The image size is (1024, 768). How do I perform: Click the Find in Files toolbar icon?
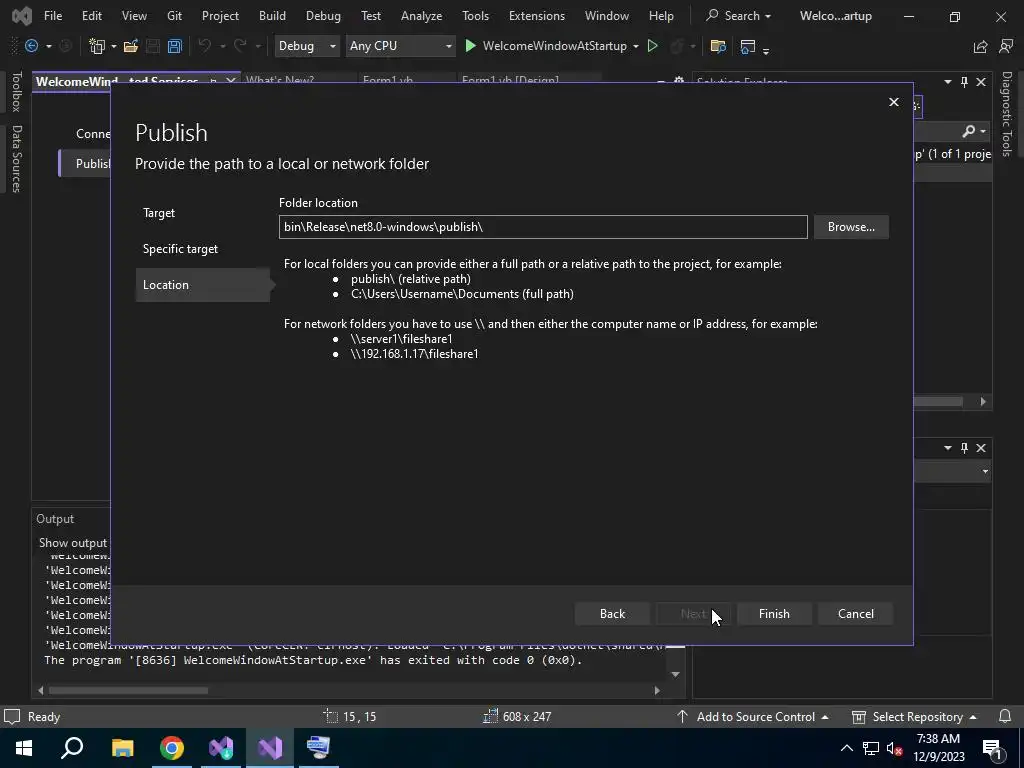(718, 46)
